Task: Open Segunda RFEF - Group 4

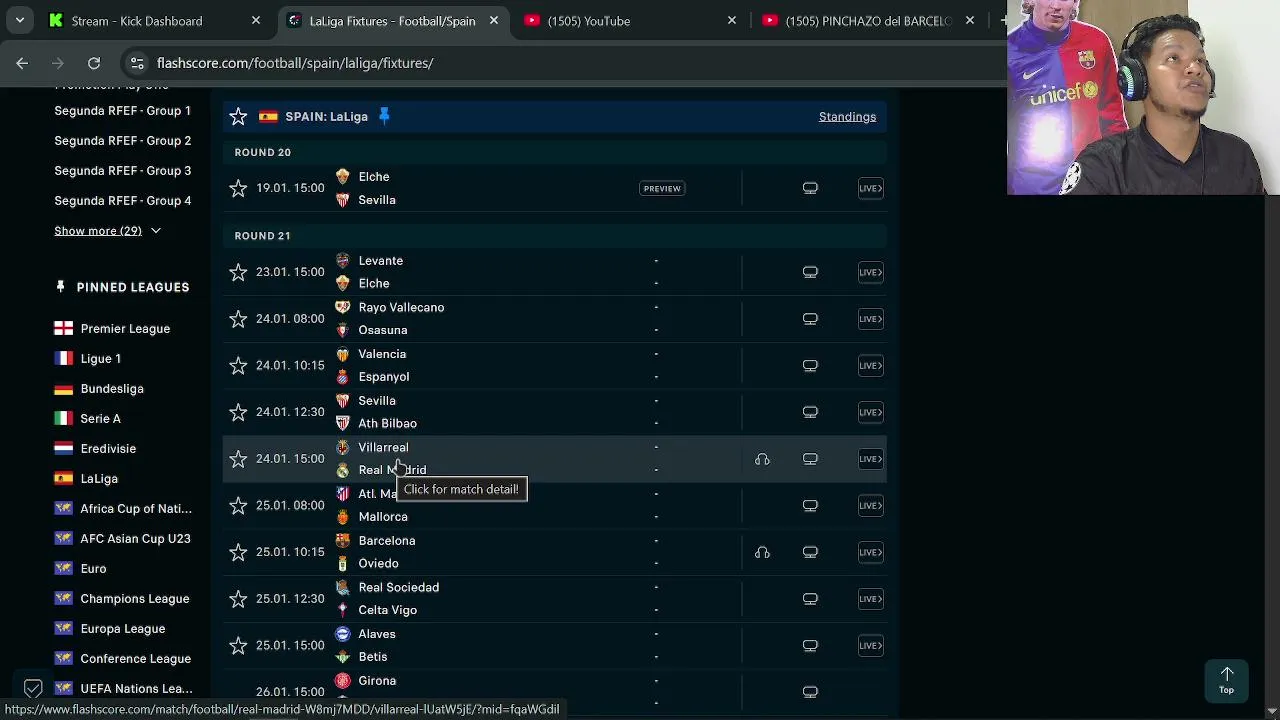Action: (x=122, y=201)
